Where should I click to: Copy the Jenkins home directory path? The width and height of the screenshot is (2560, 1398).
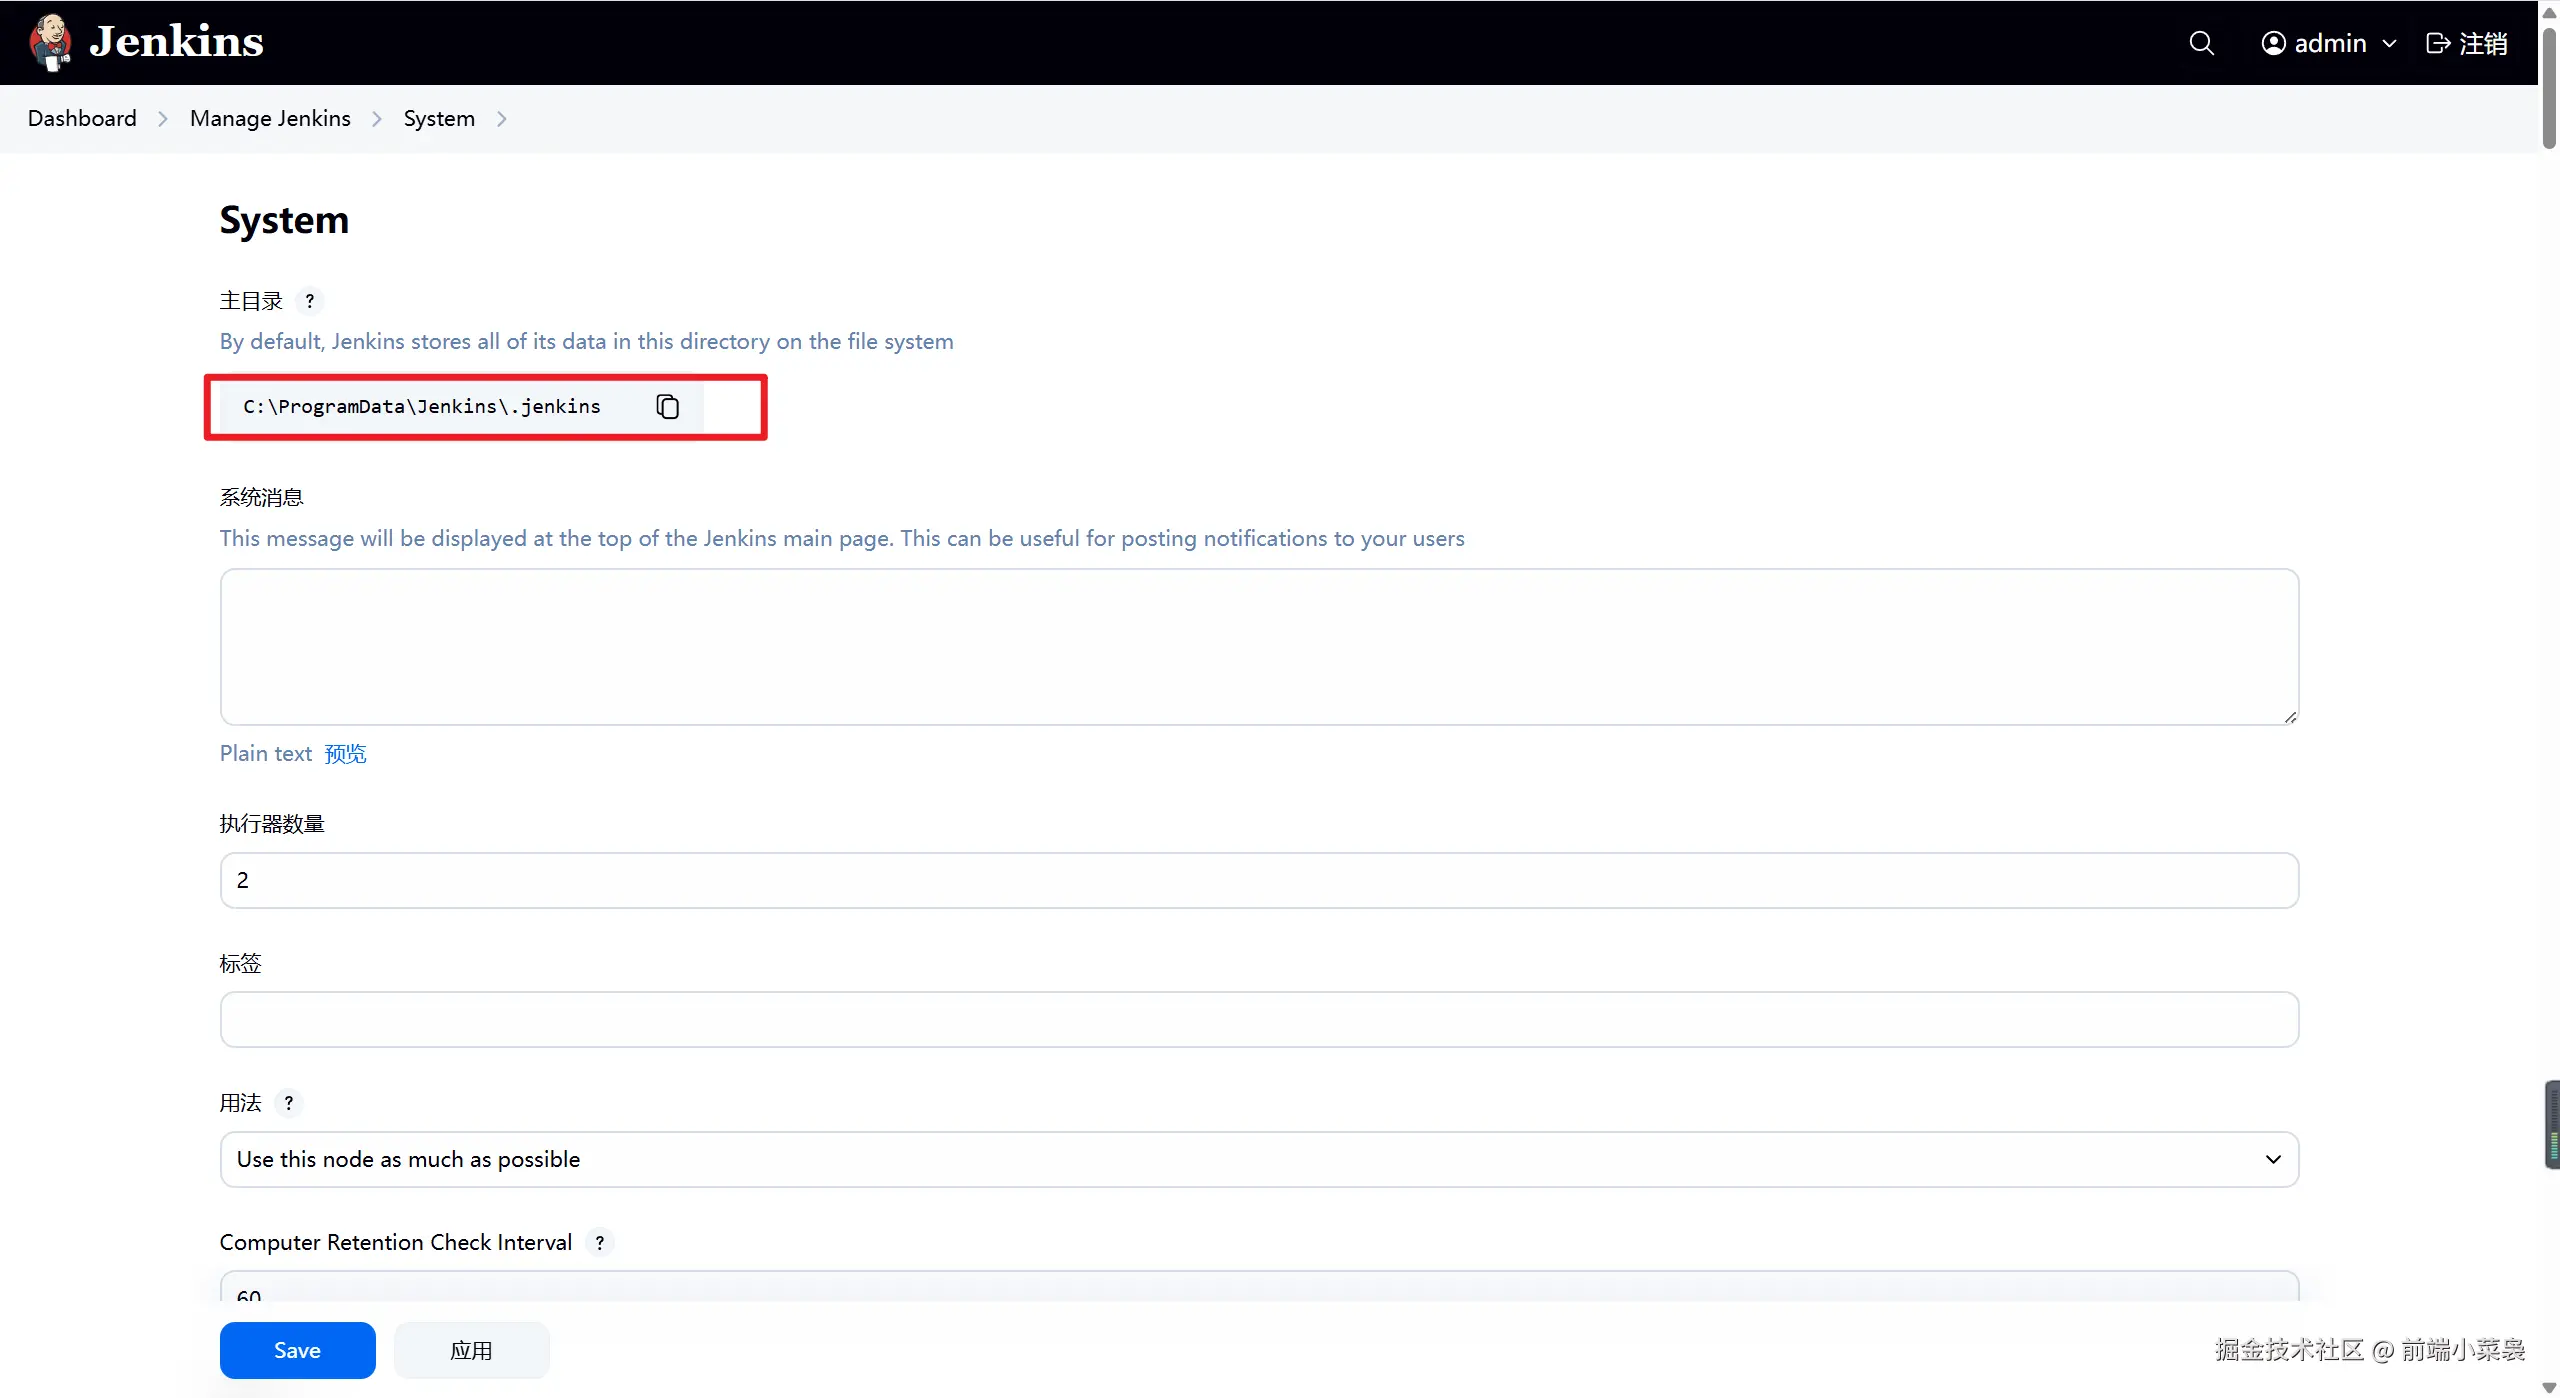667,406
